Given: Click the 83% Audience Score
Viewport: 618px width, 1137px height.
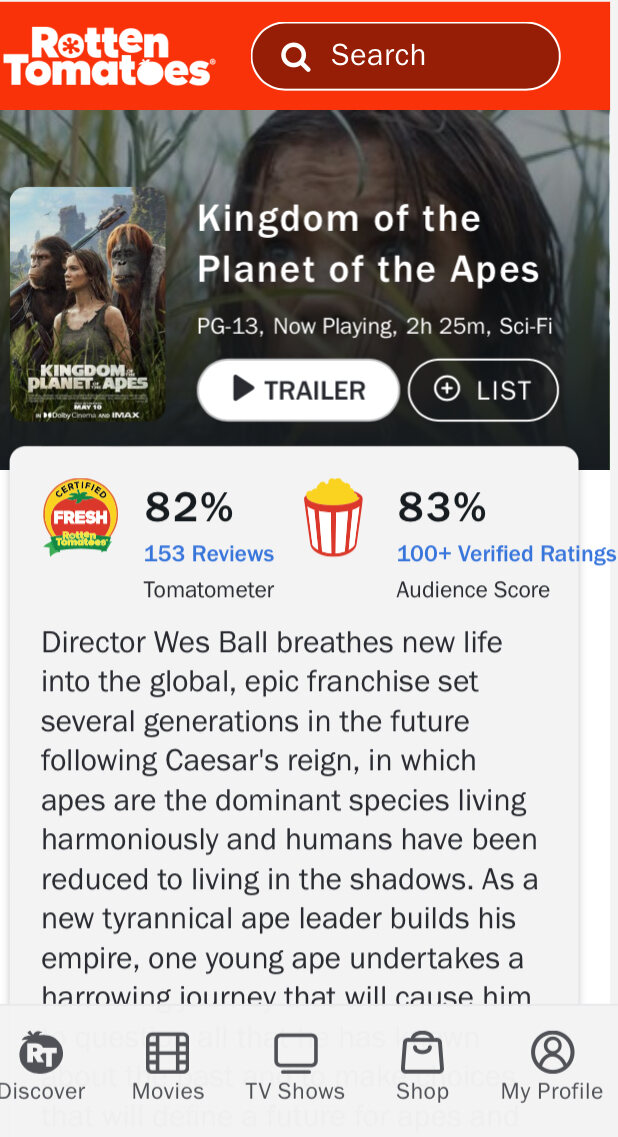Looking at the screenshot, I should coord(442,508).
